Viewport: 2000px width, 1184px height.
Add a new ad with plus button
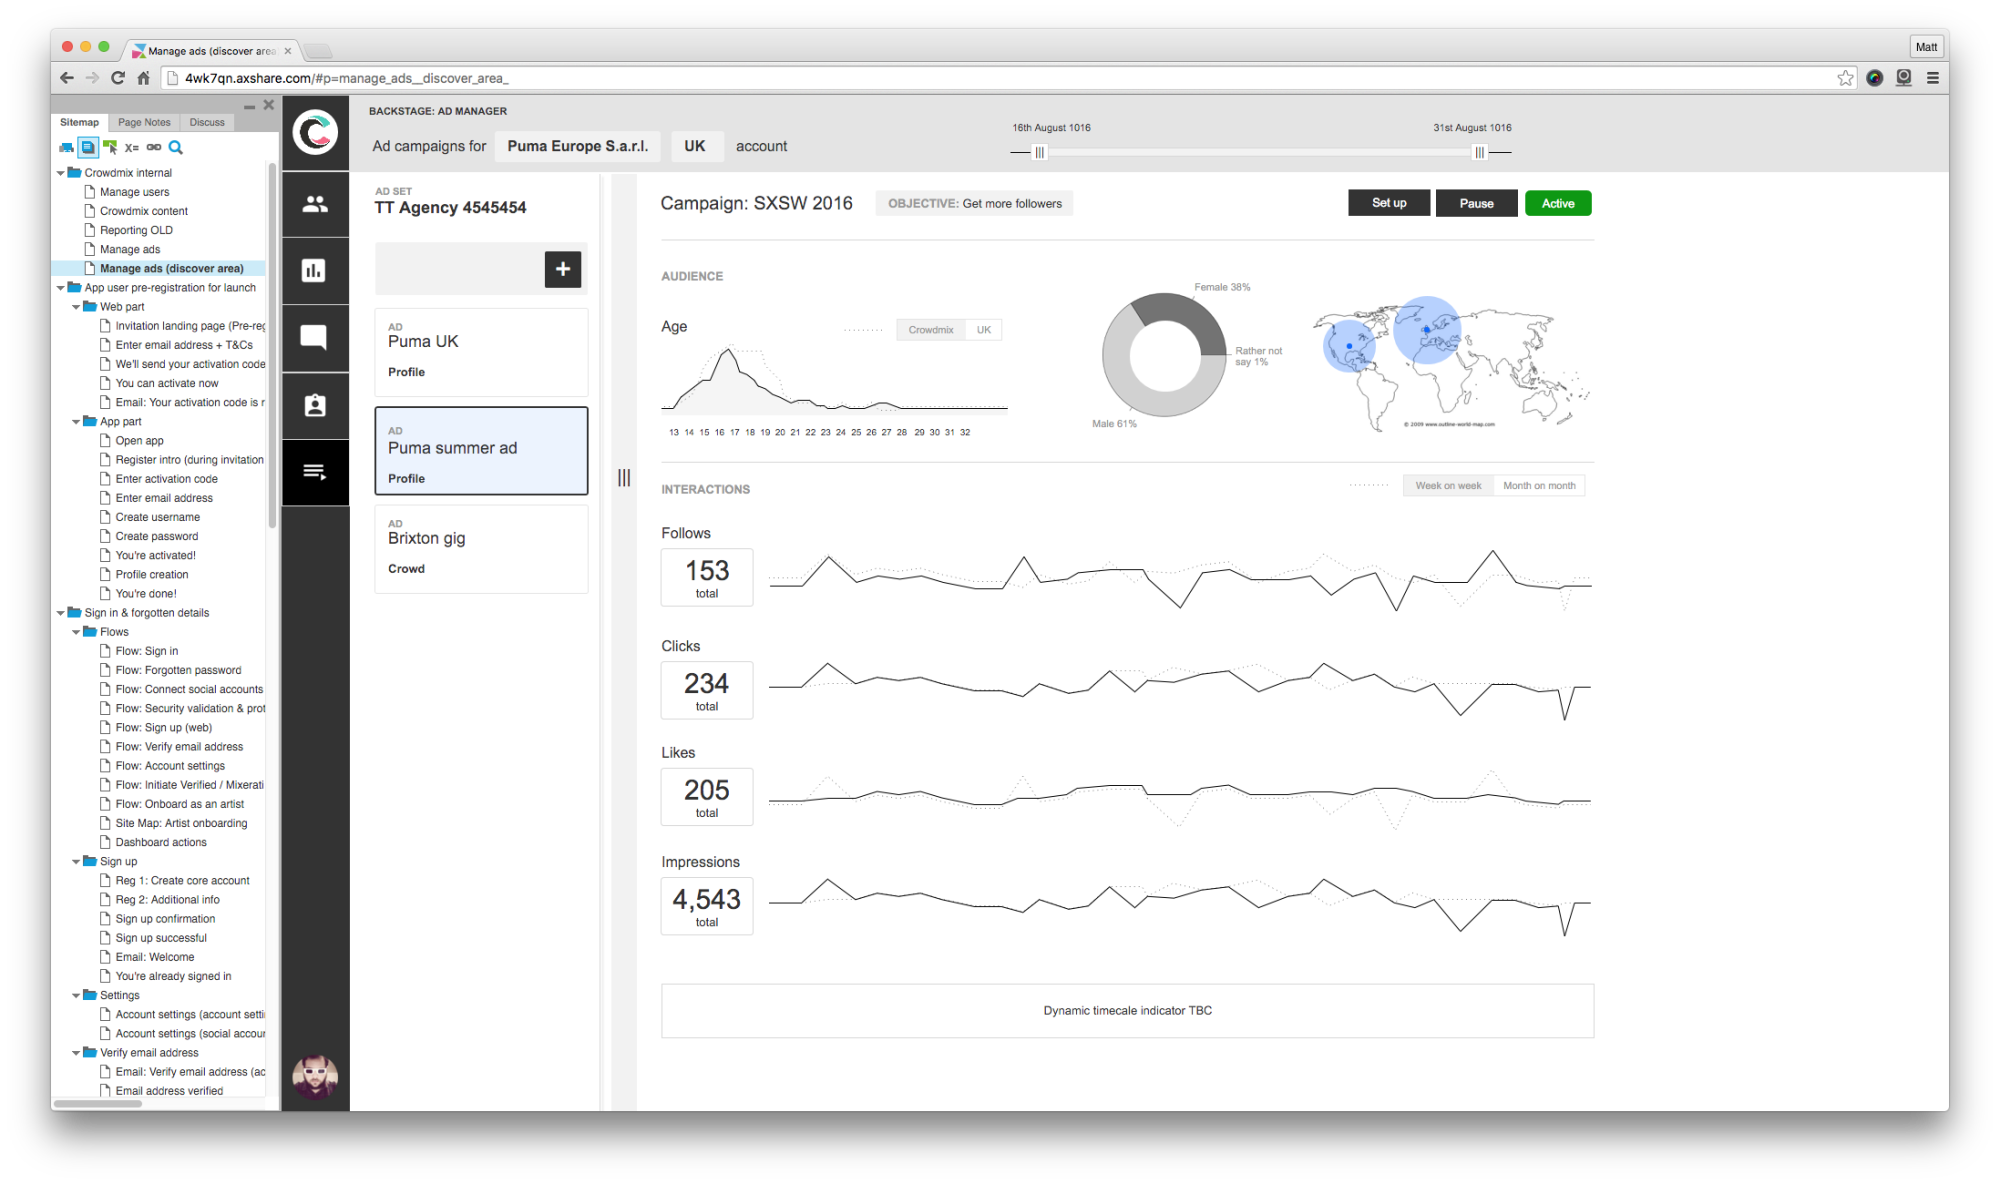point(563,269)
